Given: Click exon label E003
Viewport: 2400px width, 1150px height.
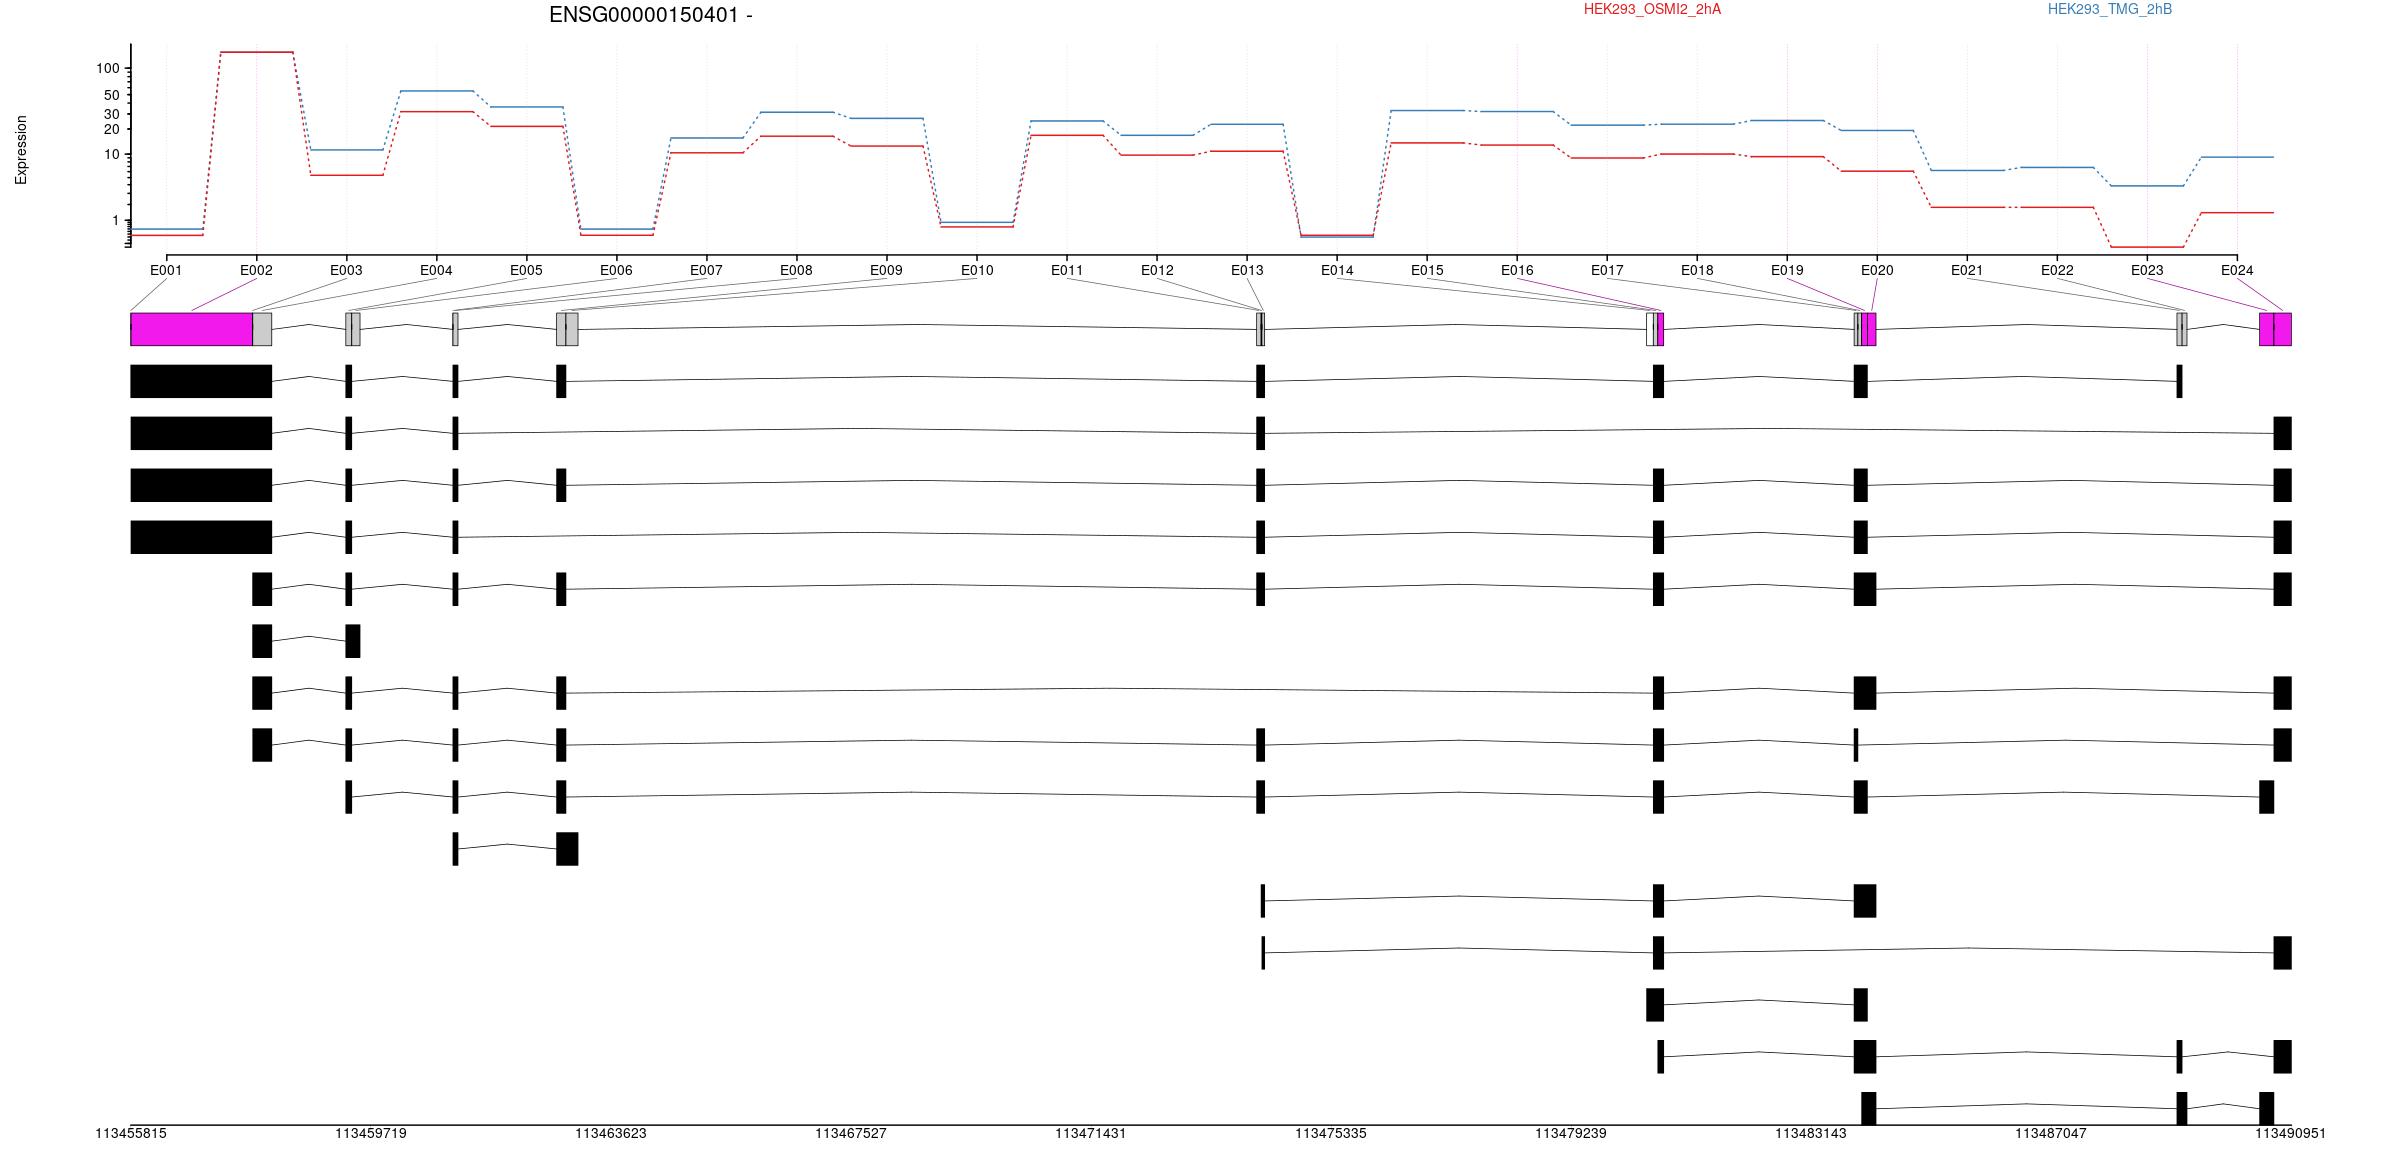Looking at the screenshot, I should tap(346, 270).
